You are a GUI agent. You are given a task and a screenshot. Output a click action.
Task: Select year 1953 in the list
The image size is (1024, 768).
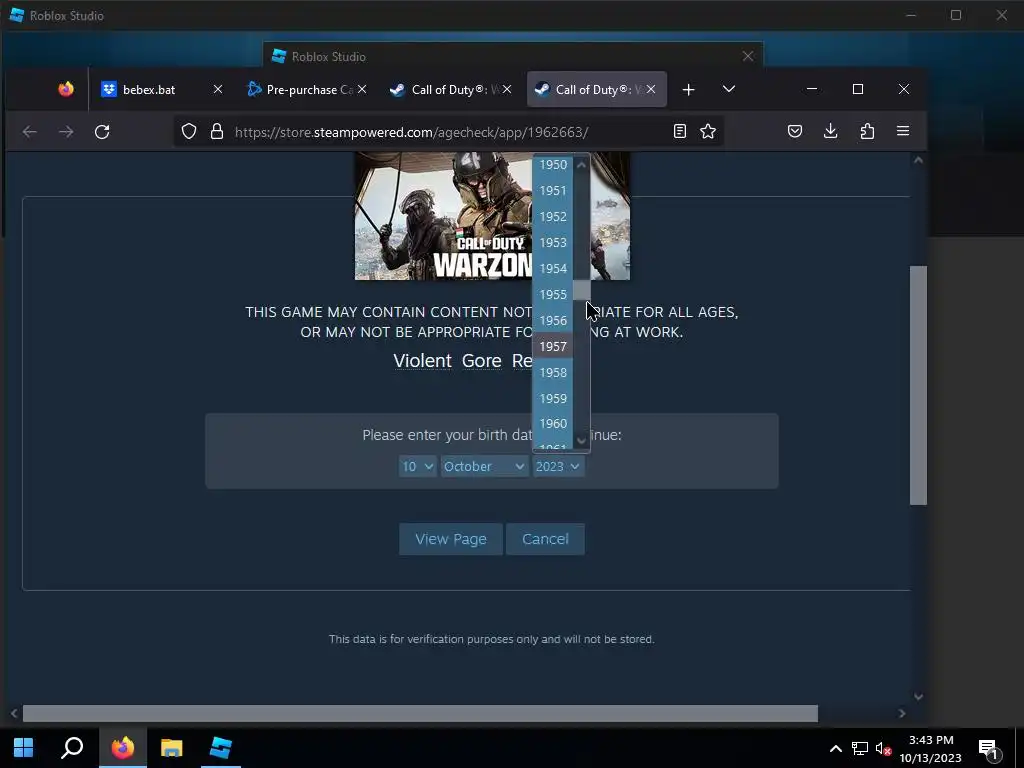coord(553,242)
